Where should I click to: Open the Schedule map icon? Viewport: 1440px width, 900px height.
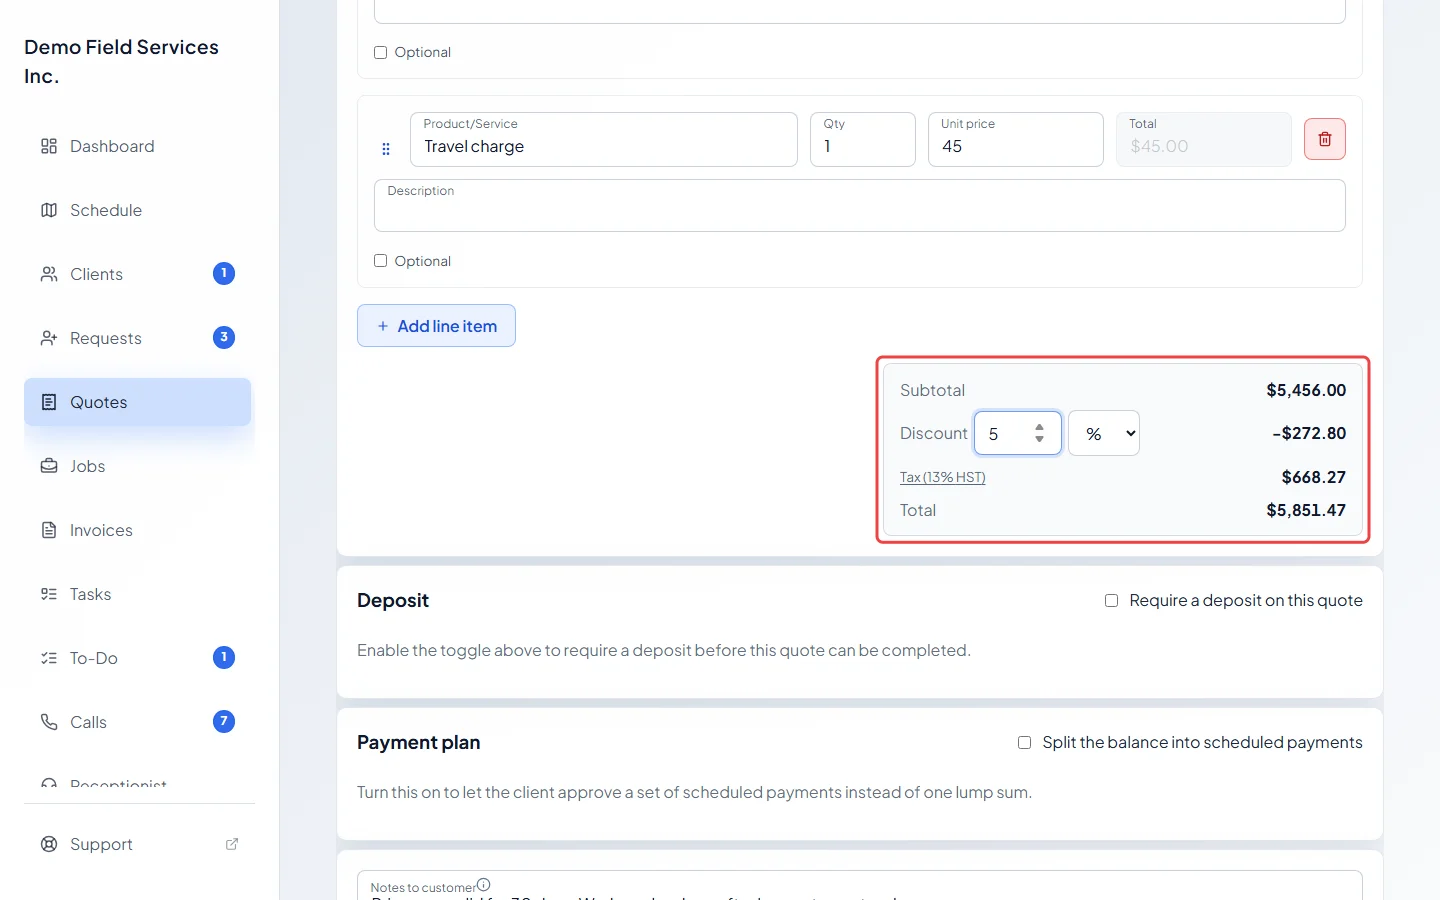tap(49, 210)
